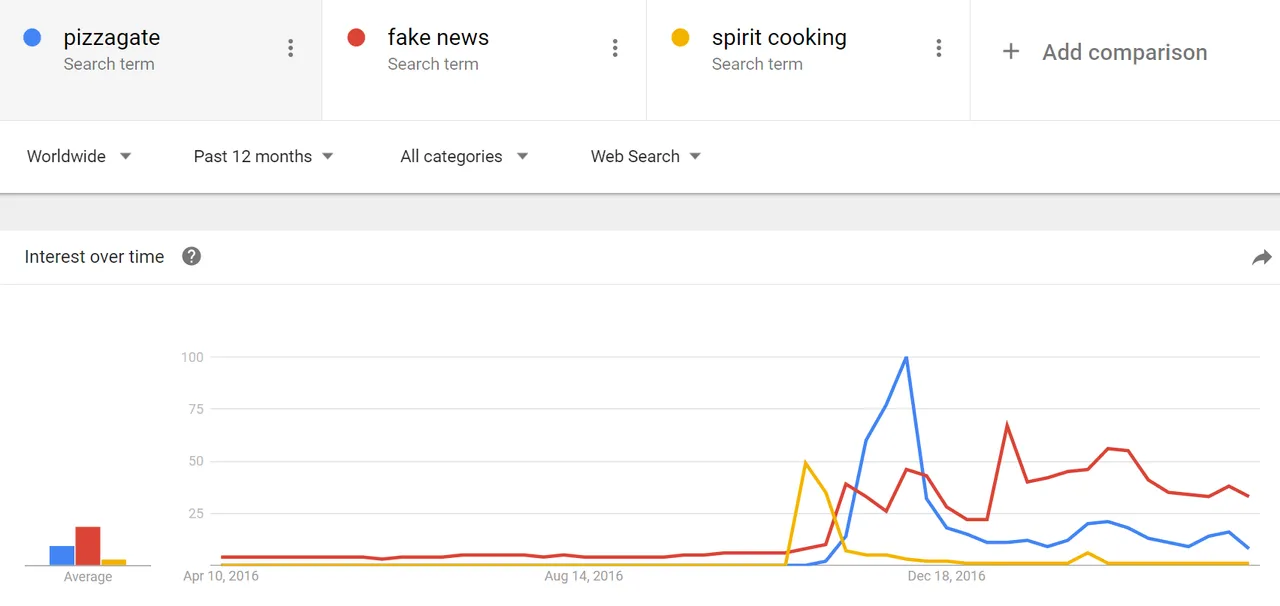Click the share arrow icon
Image resolution: width=1280 pixels, height=606 pixels.
(1261, 257)
